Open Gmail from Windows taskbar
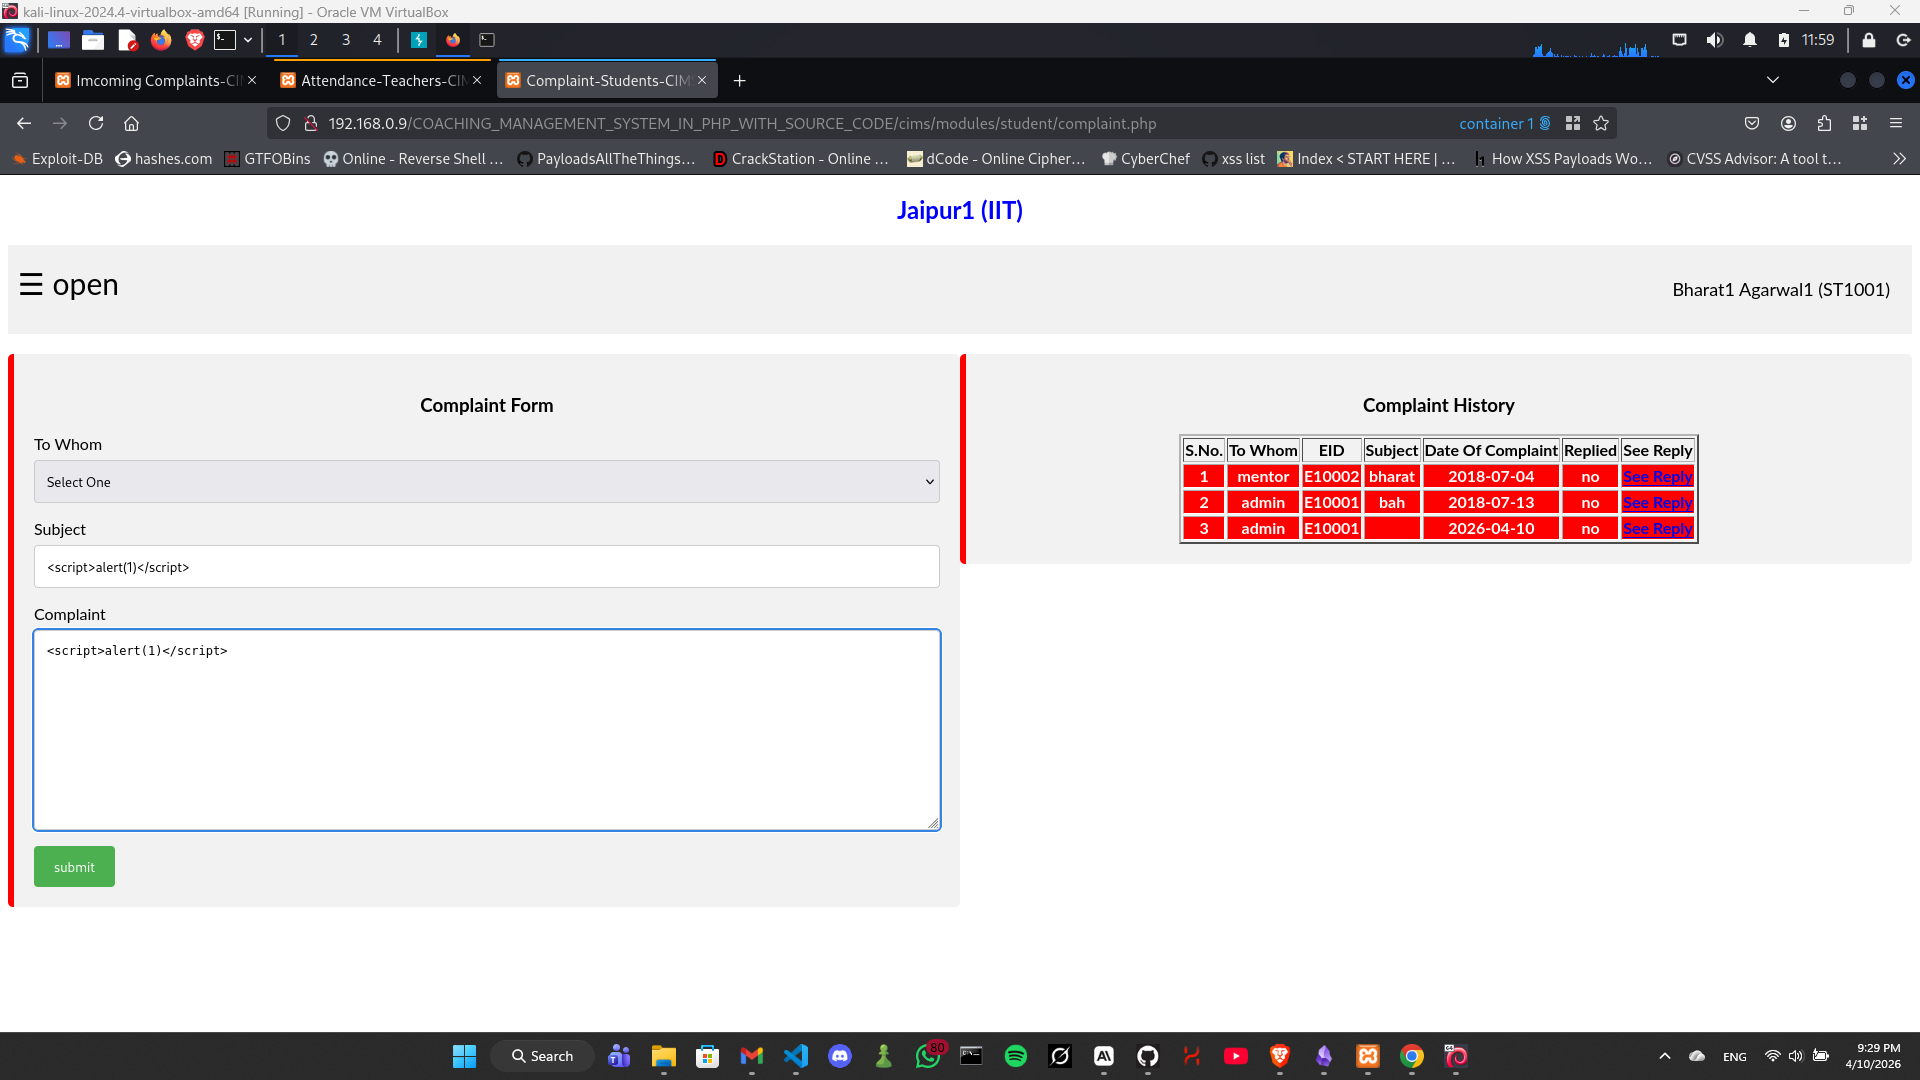The height and width of the screenshot is (1080, 1920). (x=752, y=1056)
